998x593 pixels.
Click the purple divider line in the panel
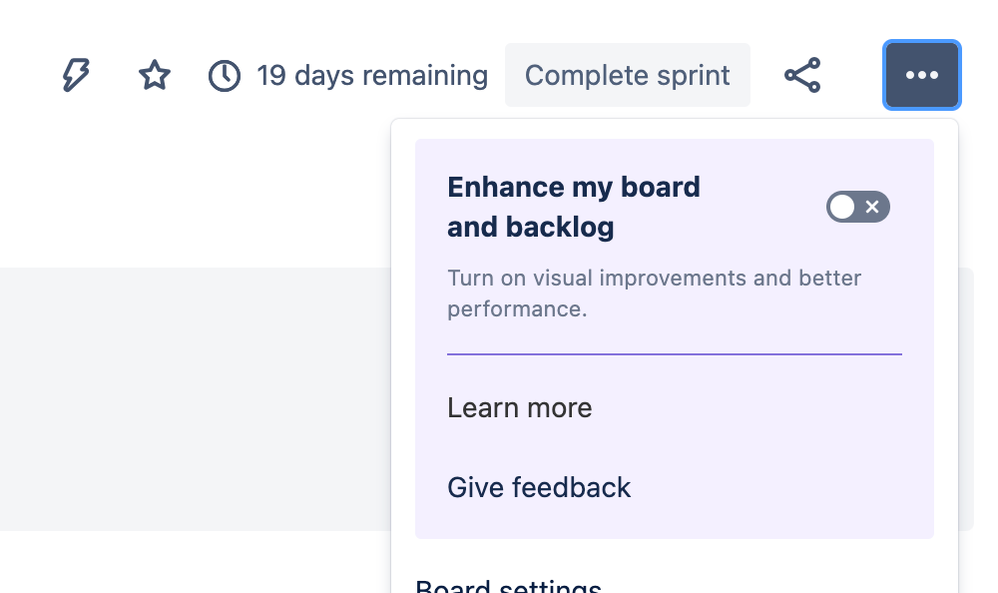point(674,354)
